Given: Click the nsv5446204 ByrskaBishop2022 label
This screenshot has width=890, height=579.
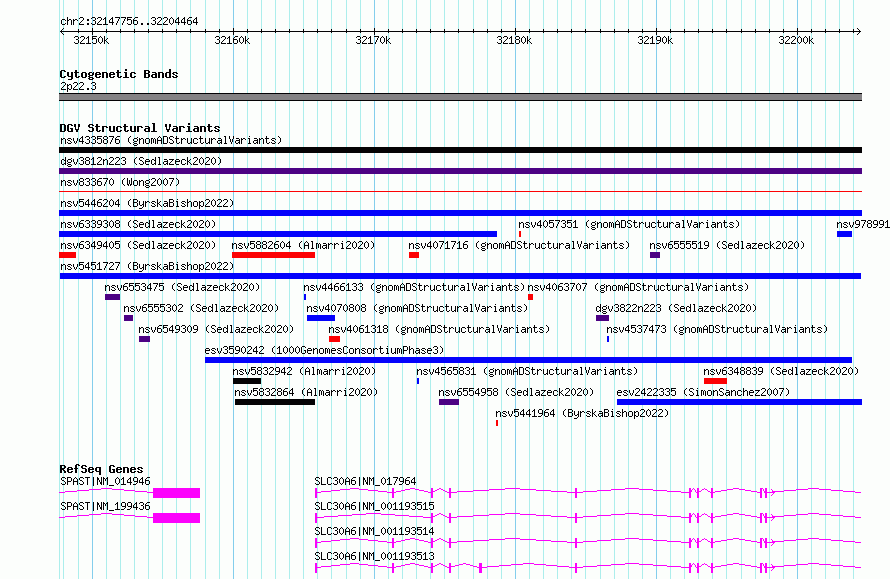Looking at the screenshot, I should (147, 203).
